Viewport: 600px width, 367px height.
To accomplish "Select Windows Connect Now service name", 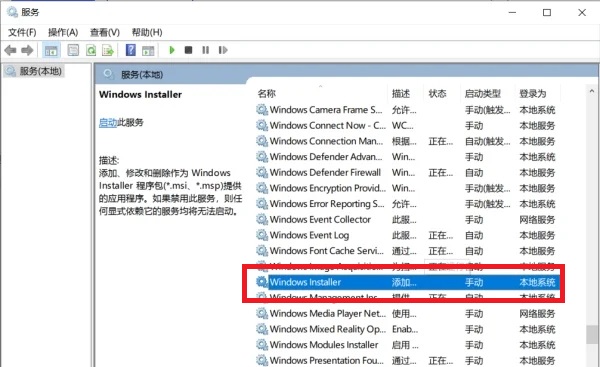I will pos(328,126).
